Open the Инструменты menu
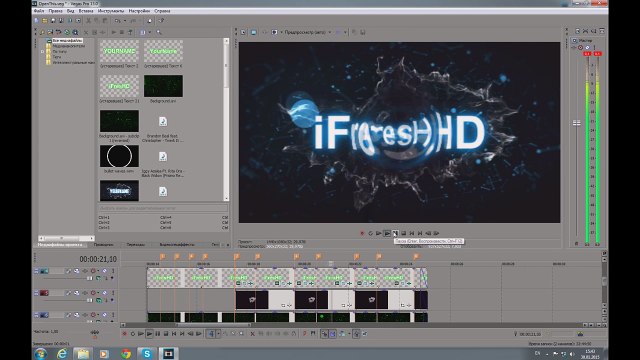The height and width of the screenshot is (360, 640). [x=111, y=11]
